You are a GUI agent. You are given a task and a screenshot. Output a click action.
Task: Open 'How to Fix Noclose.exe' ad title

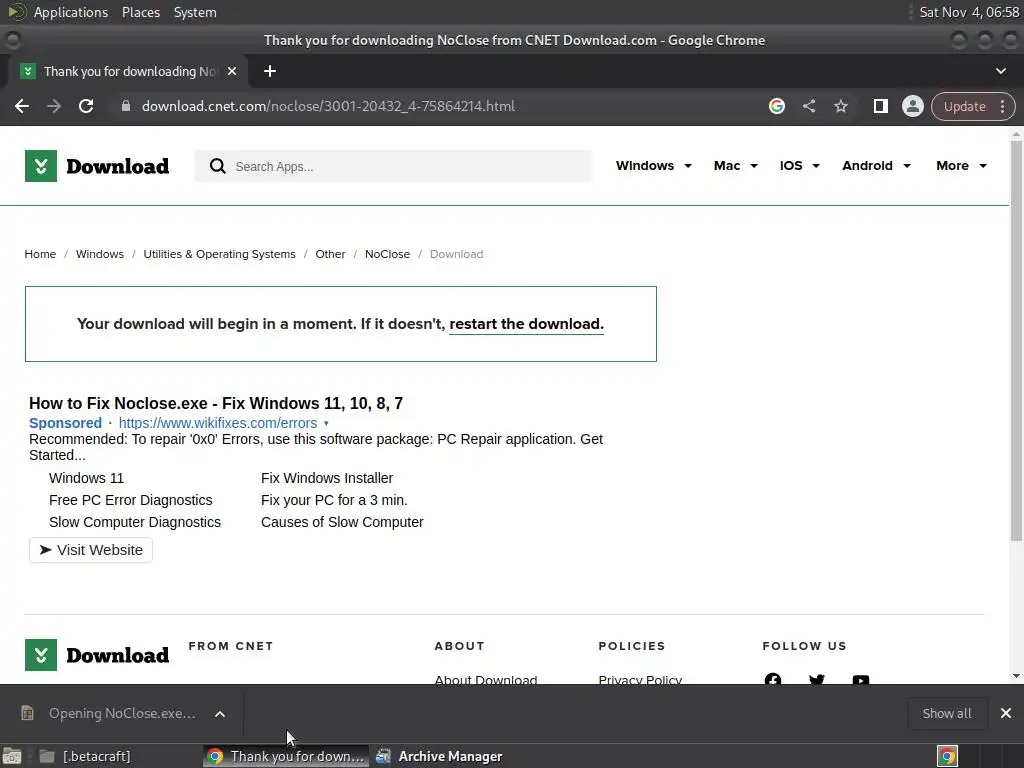[x=216, y=404]
